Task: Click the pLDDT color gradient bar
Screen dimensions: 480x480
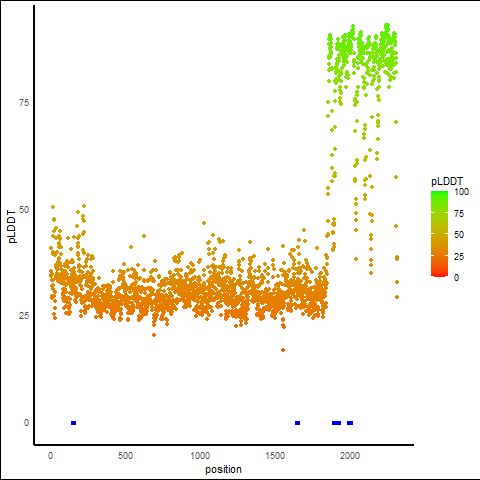Action: (439, 234)
